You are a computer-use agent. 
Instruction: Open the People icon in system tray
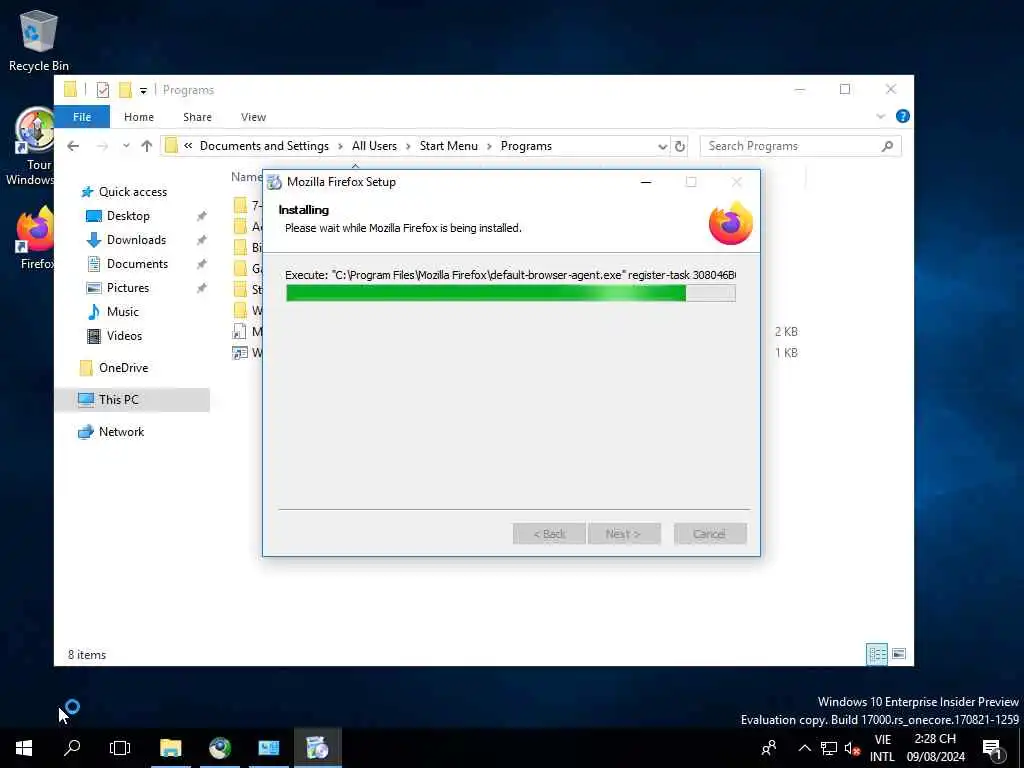(x=769, y=748)
